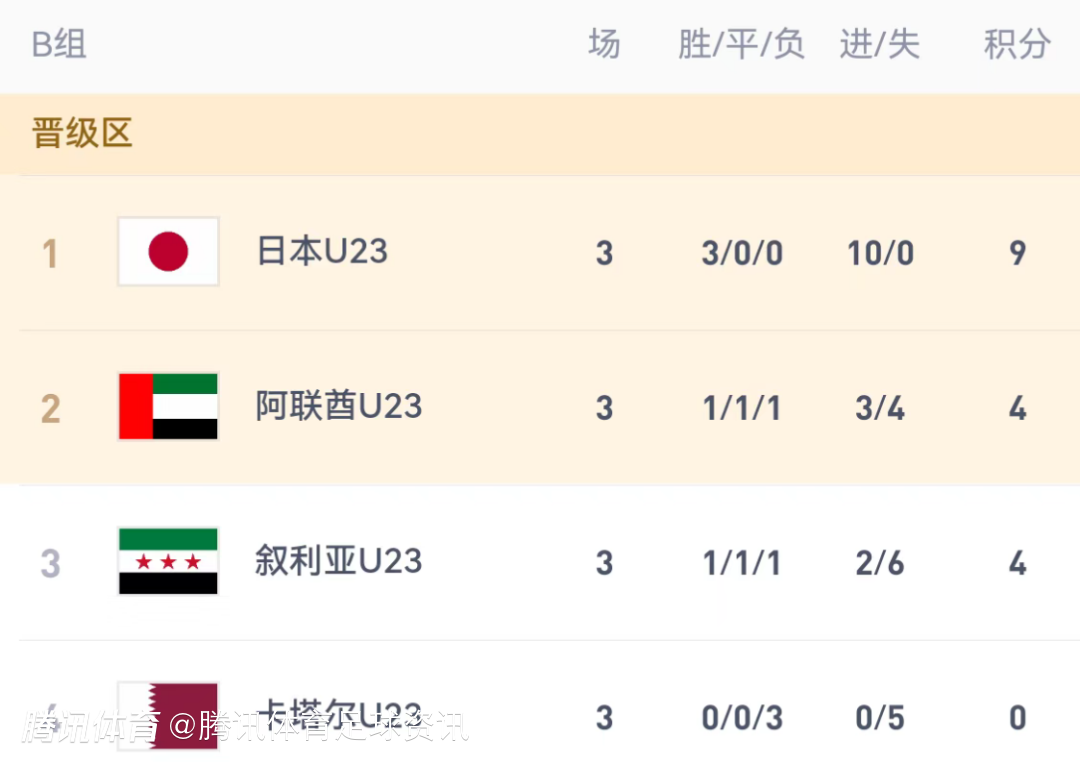The width and height of the screenshot is (1080, 762).
Task: Click the 晋级区 section label
Action: [82, 133]
